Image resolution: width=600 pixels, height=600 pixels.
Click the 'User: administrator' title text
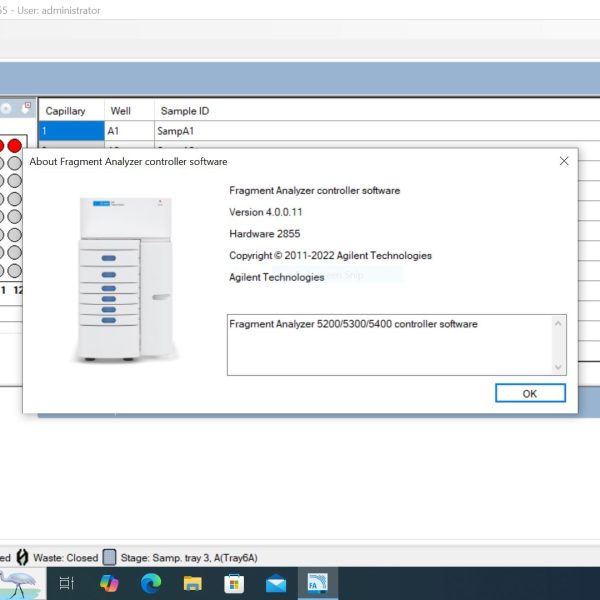coord(59,10)
